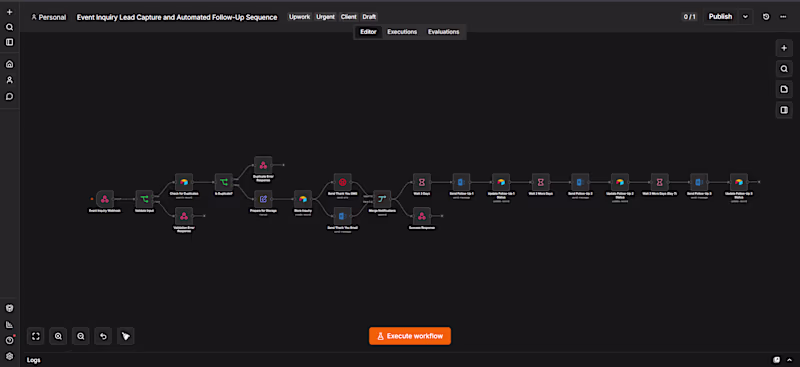Image resolution: width=800 pixels, height=367 pixels.
Task: Open the Update Follow-Up 2 Status node
Action: pos(620,182)
